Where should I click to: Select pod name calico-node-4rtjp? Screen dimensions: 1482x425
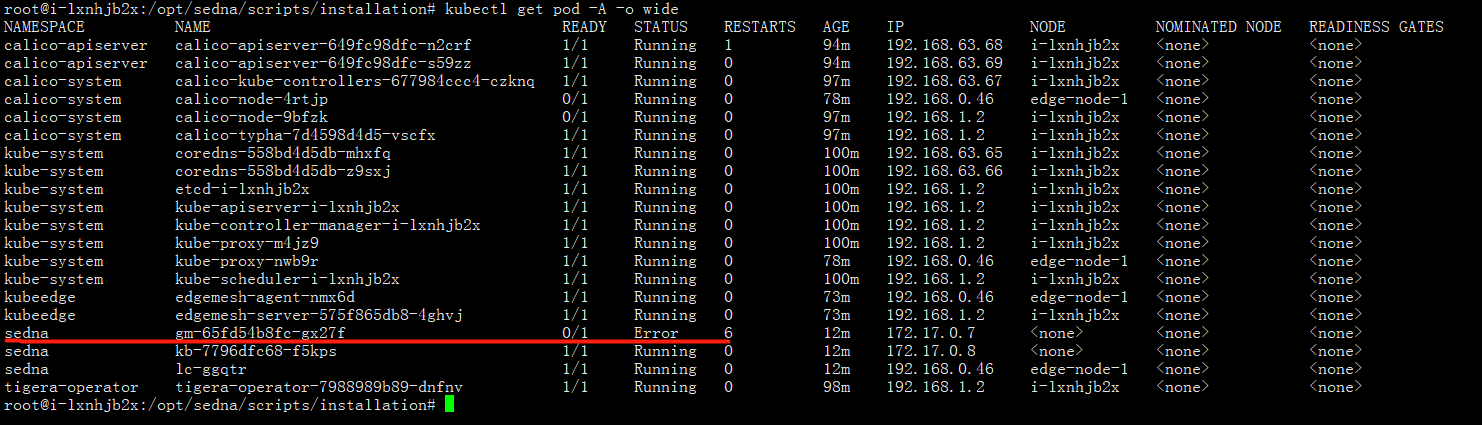coord(251,99)
